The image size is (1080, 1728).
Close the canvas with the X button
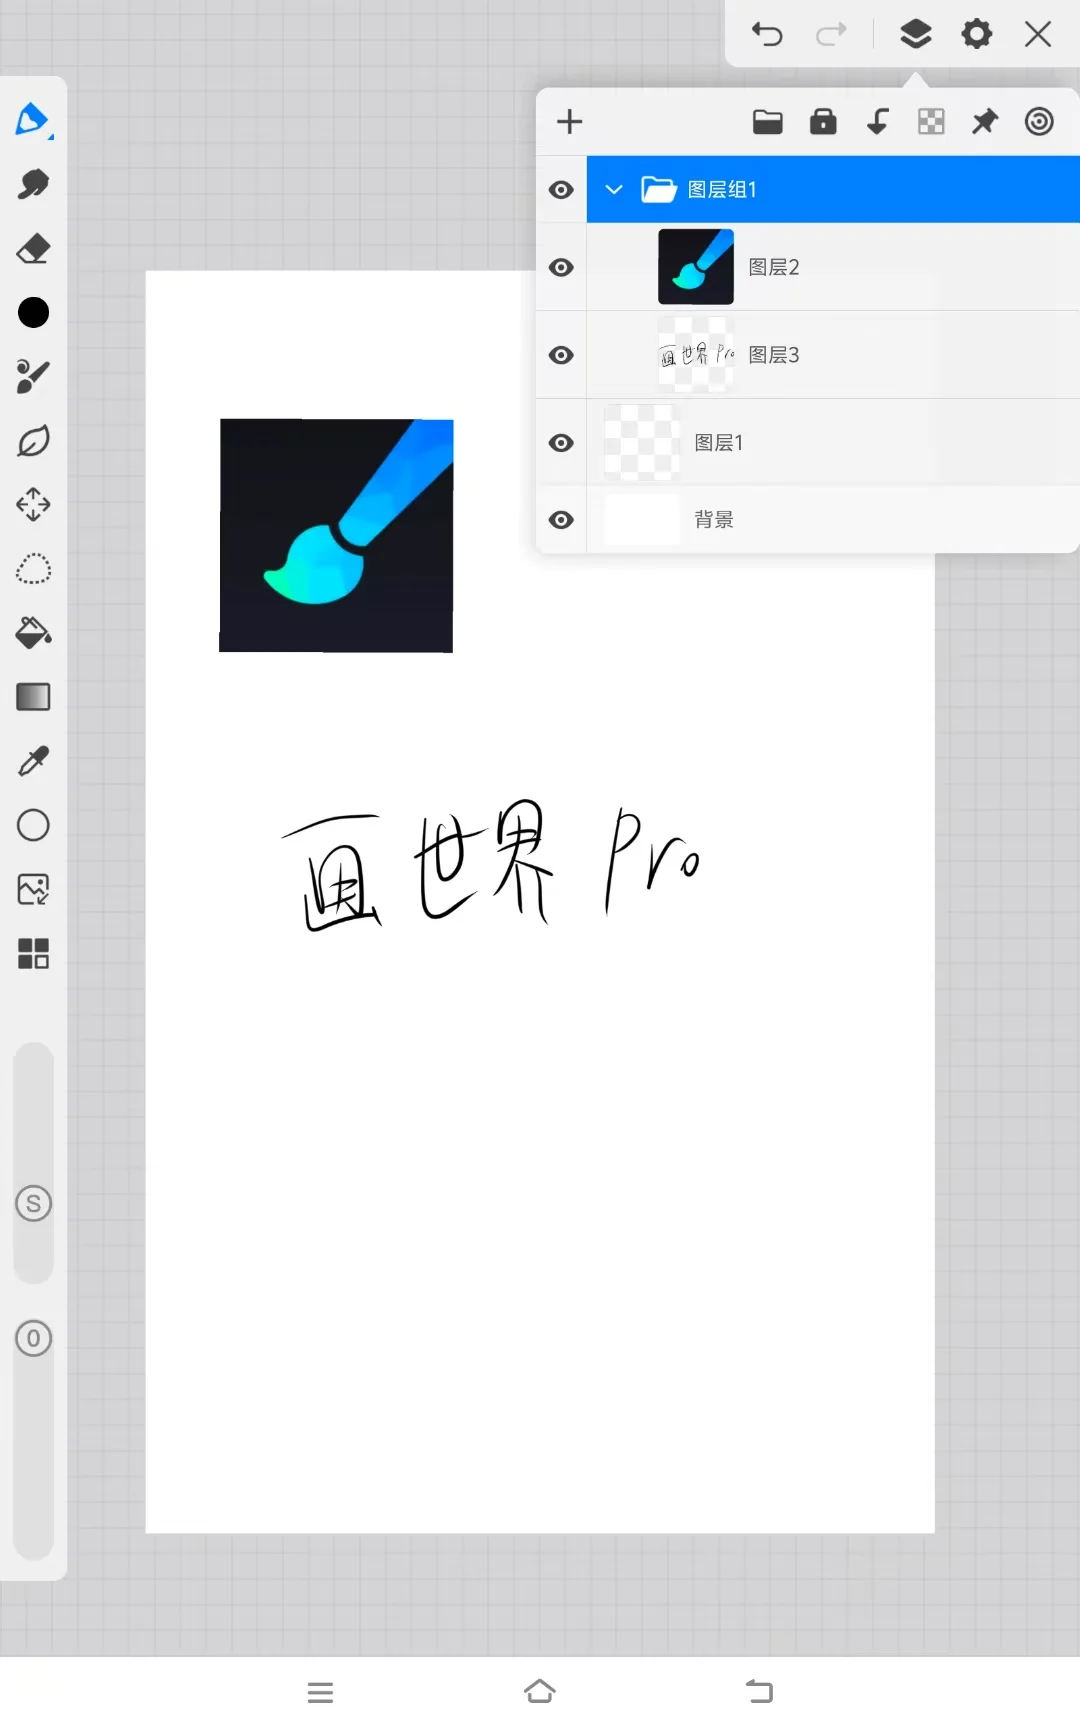click(1038, 34)
